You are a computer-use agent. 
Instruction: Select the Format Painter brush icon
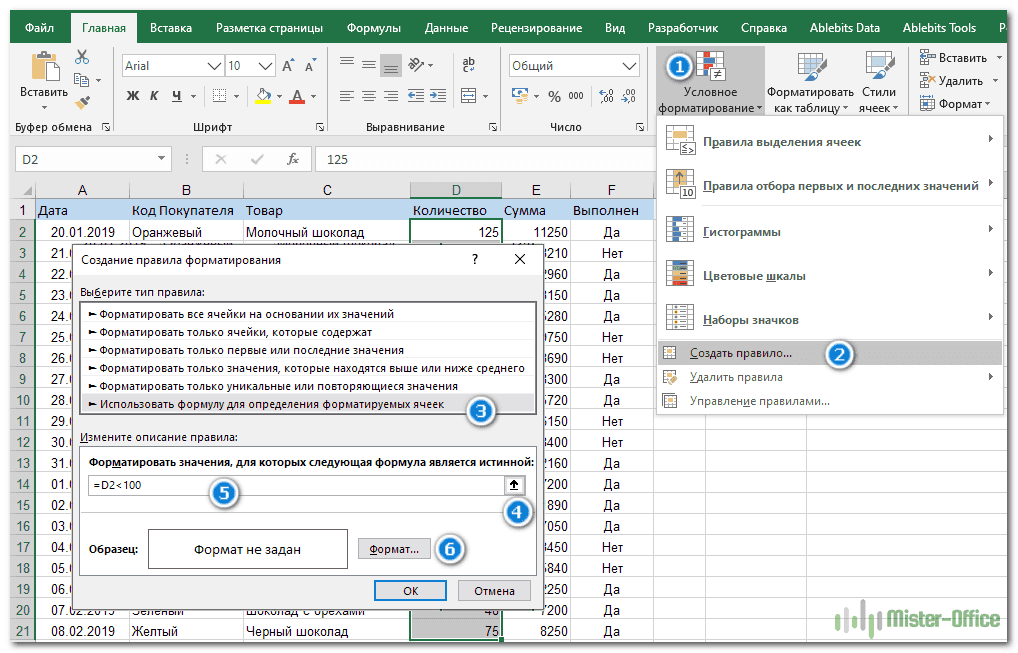(x=83, y=101)
